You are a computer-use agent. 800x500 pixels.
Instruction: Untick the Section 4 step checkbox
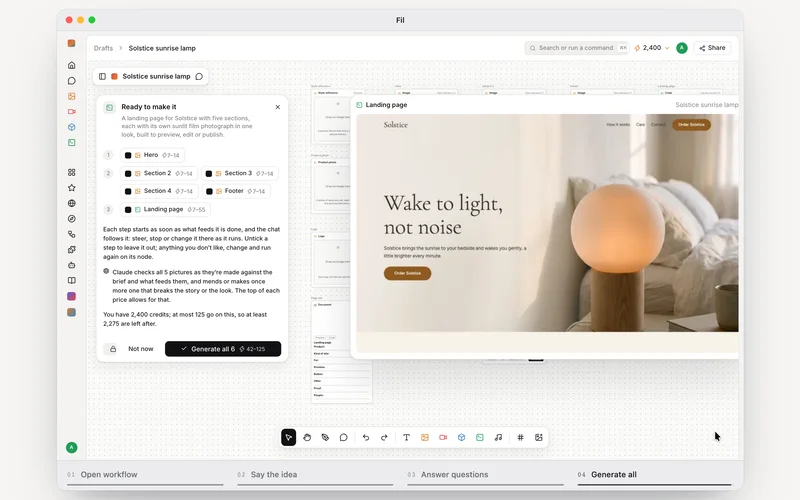tap(128, 191)
